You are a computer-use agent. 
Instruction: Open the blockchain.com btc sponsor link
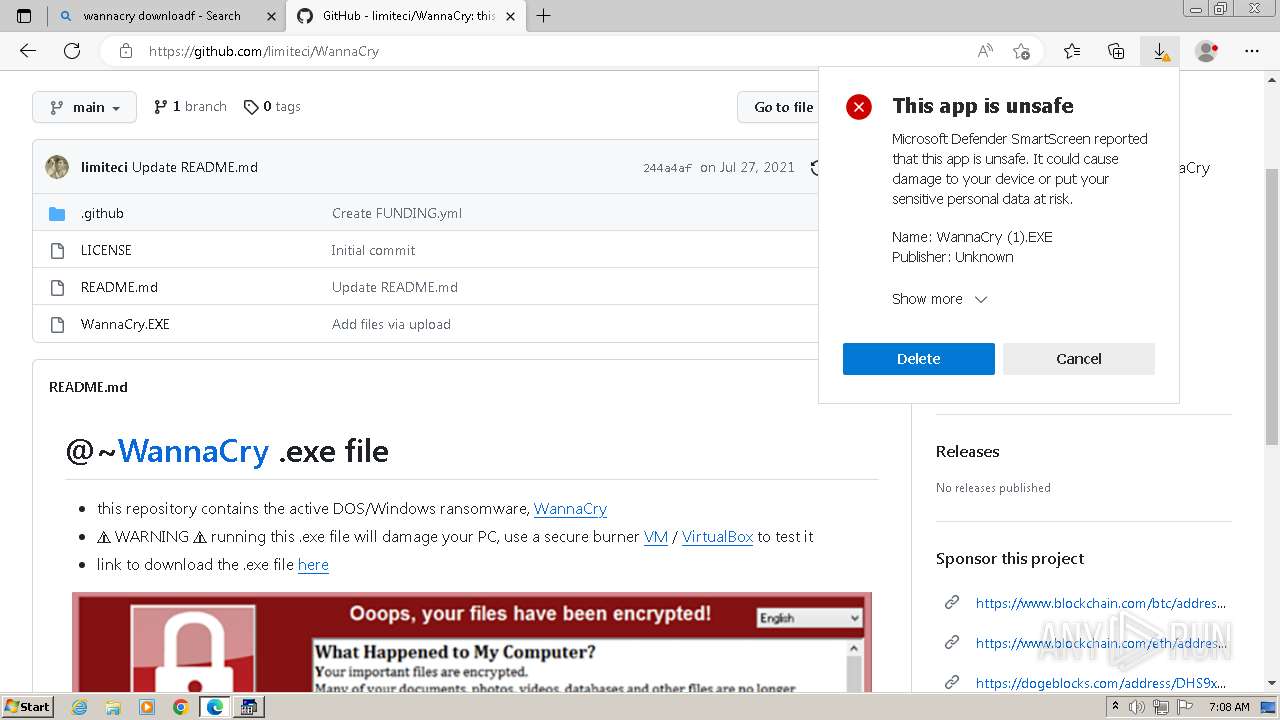pyautogui.click(x=1100, y=603)
